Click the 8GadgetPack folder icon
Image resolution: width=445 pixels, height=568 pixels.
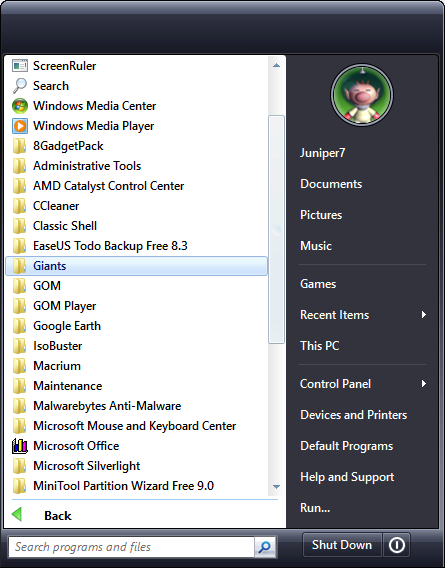click(x=20, y=146)
